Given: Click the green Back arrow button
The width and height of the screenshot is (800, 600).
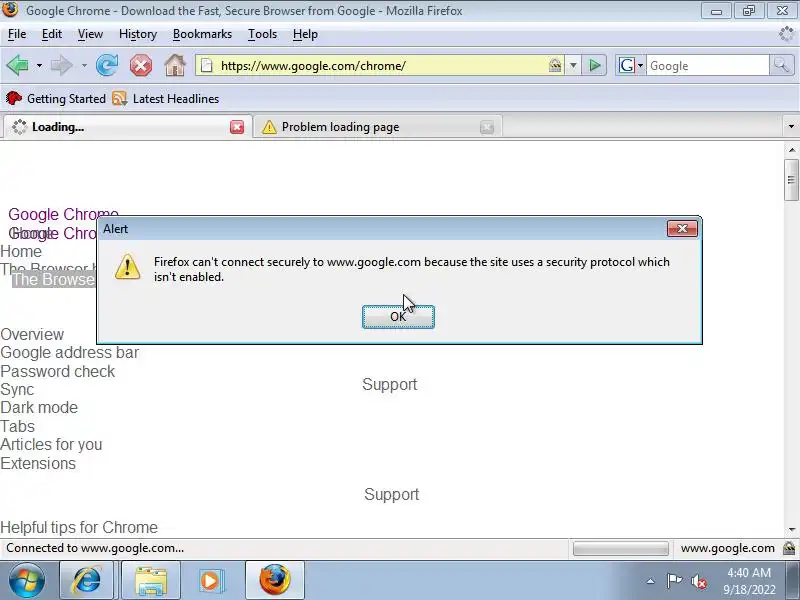Looking at the screenshot, I should pos(17,65).
